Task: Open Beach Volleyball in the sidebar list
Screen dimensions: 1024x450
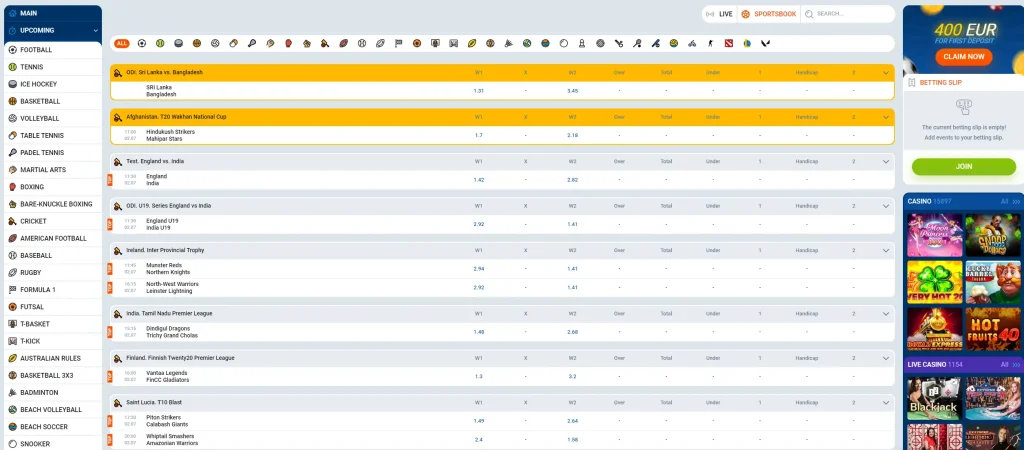Action: (53, 410)
